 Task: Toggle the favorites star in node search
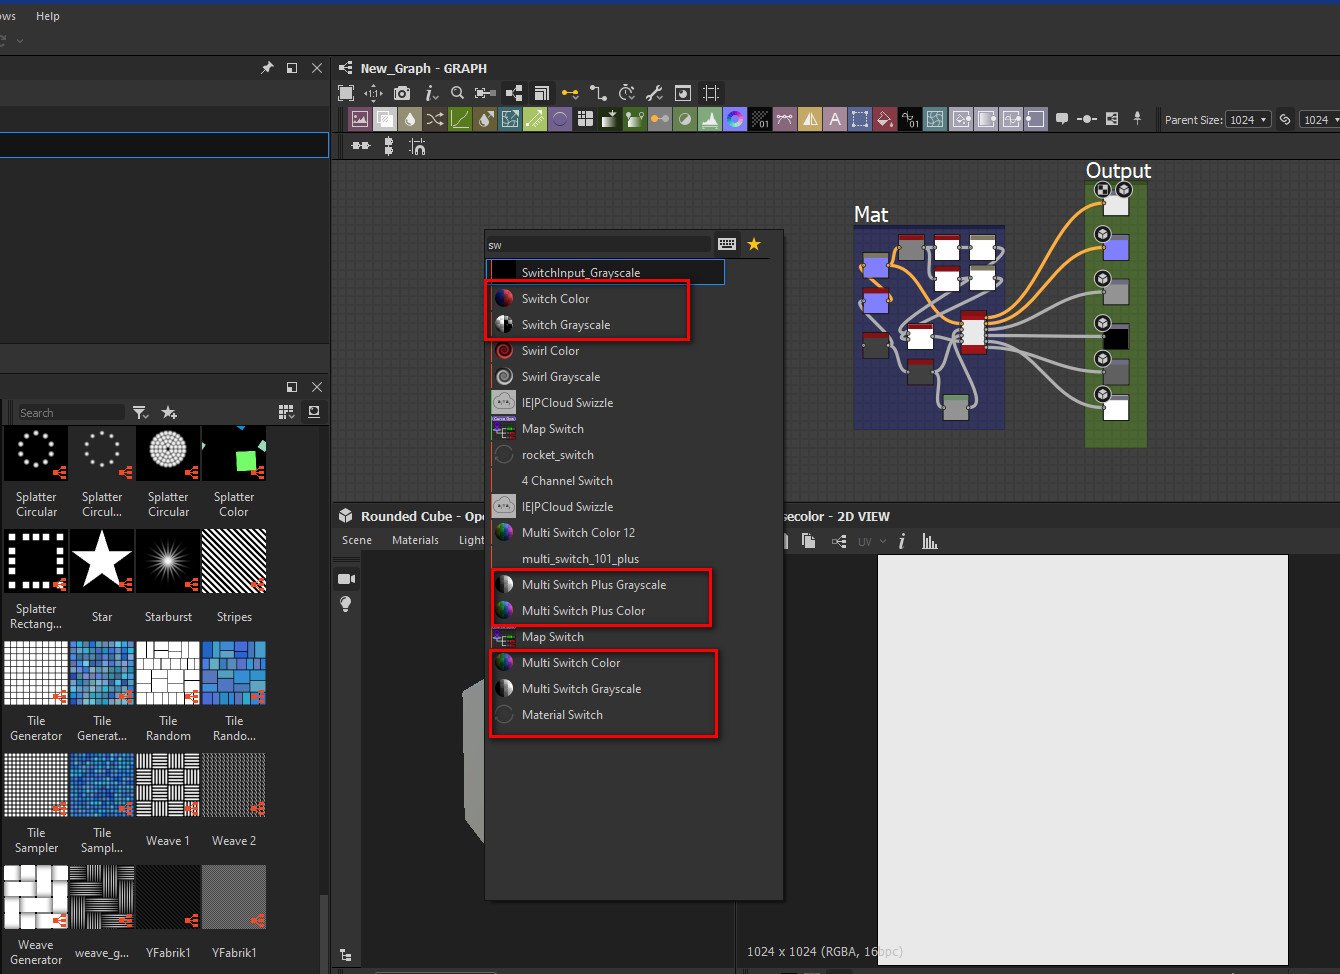point(754,244)
